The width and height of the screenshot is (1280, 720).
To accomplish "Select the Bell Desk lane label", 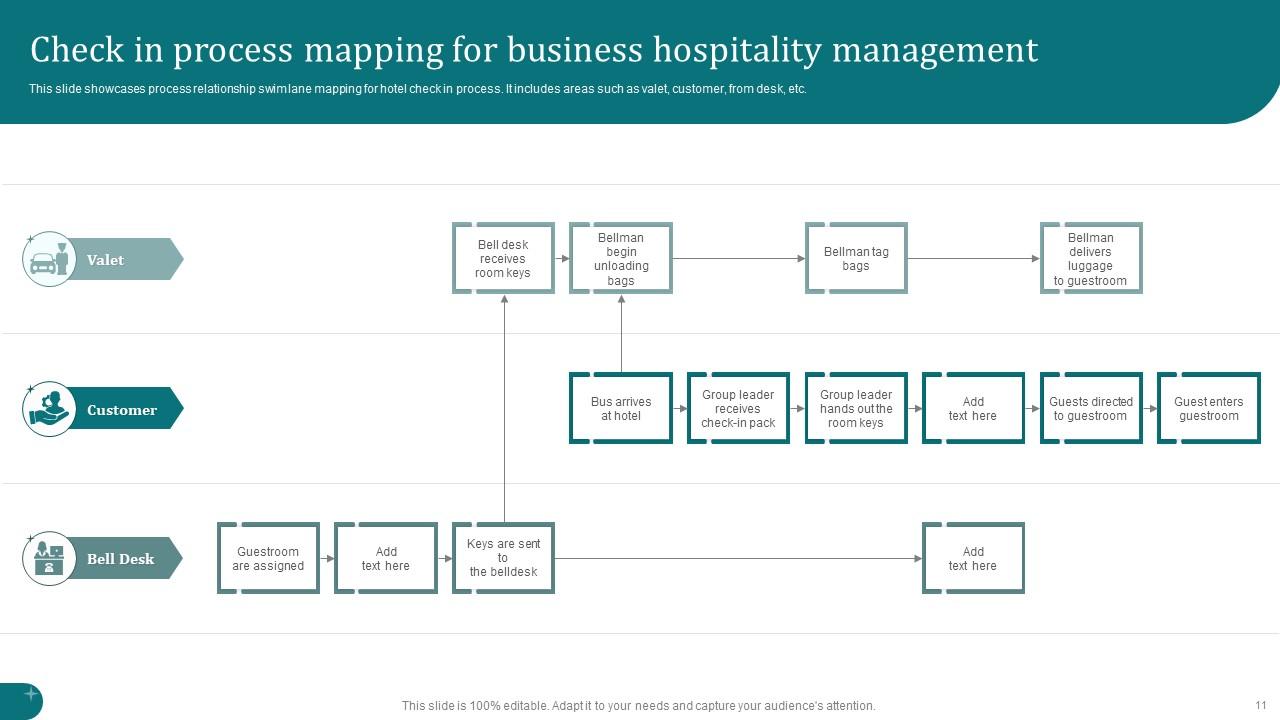I will 124,558.
